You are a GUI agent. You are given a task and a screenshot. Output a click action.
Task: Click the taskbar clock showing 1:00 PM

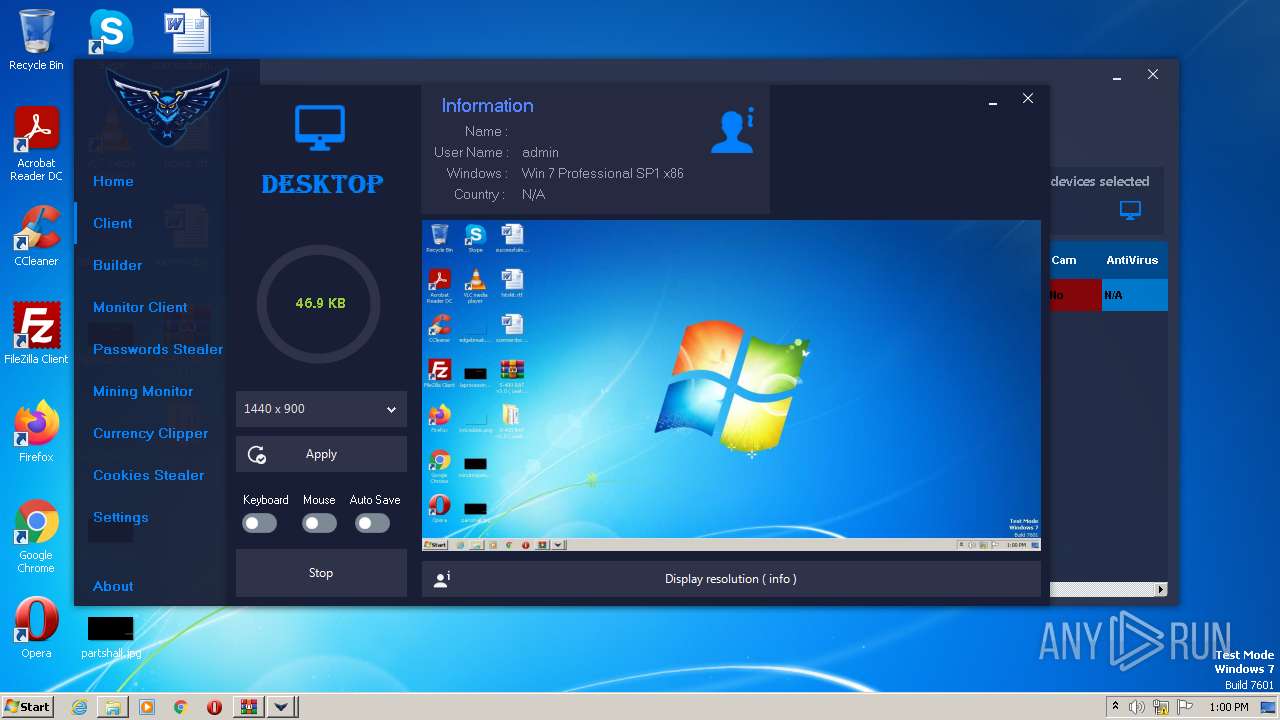pyautogui.click(x=1229, y=707)
